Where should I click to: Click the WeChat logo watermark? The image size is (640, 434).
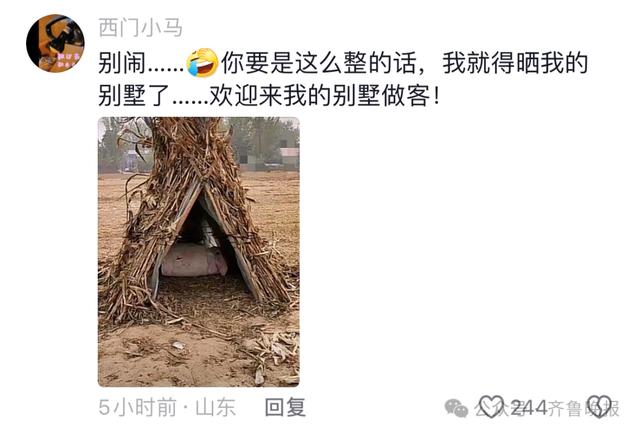point(456,408)
